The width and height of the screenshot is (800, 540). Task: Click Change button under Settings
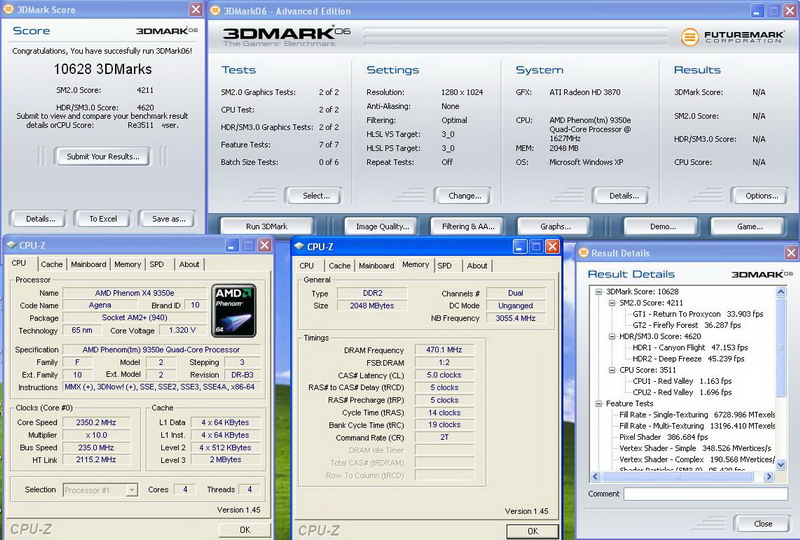click(464, 196)
